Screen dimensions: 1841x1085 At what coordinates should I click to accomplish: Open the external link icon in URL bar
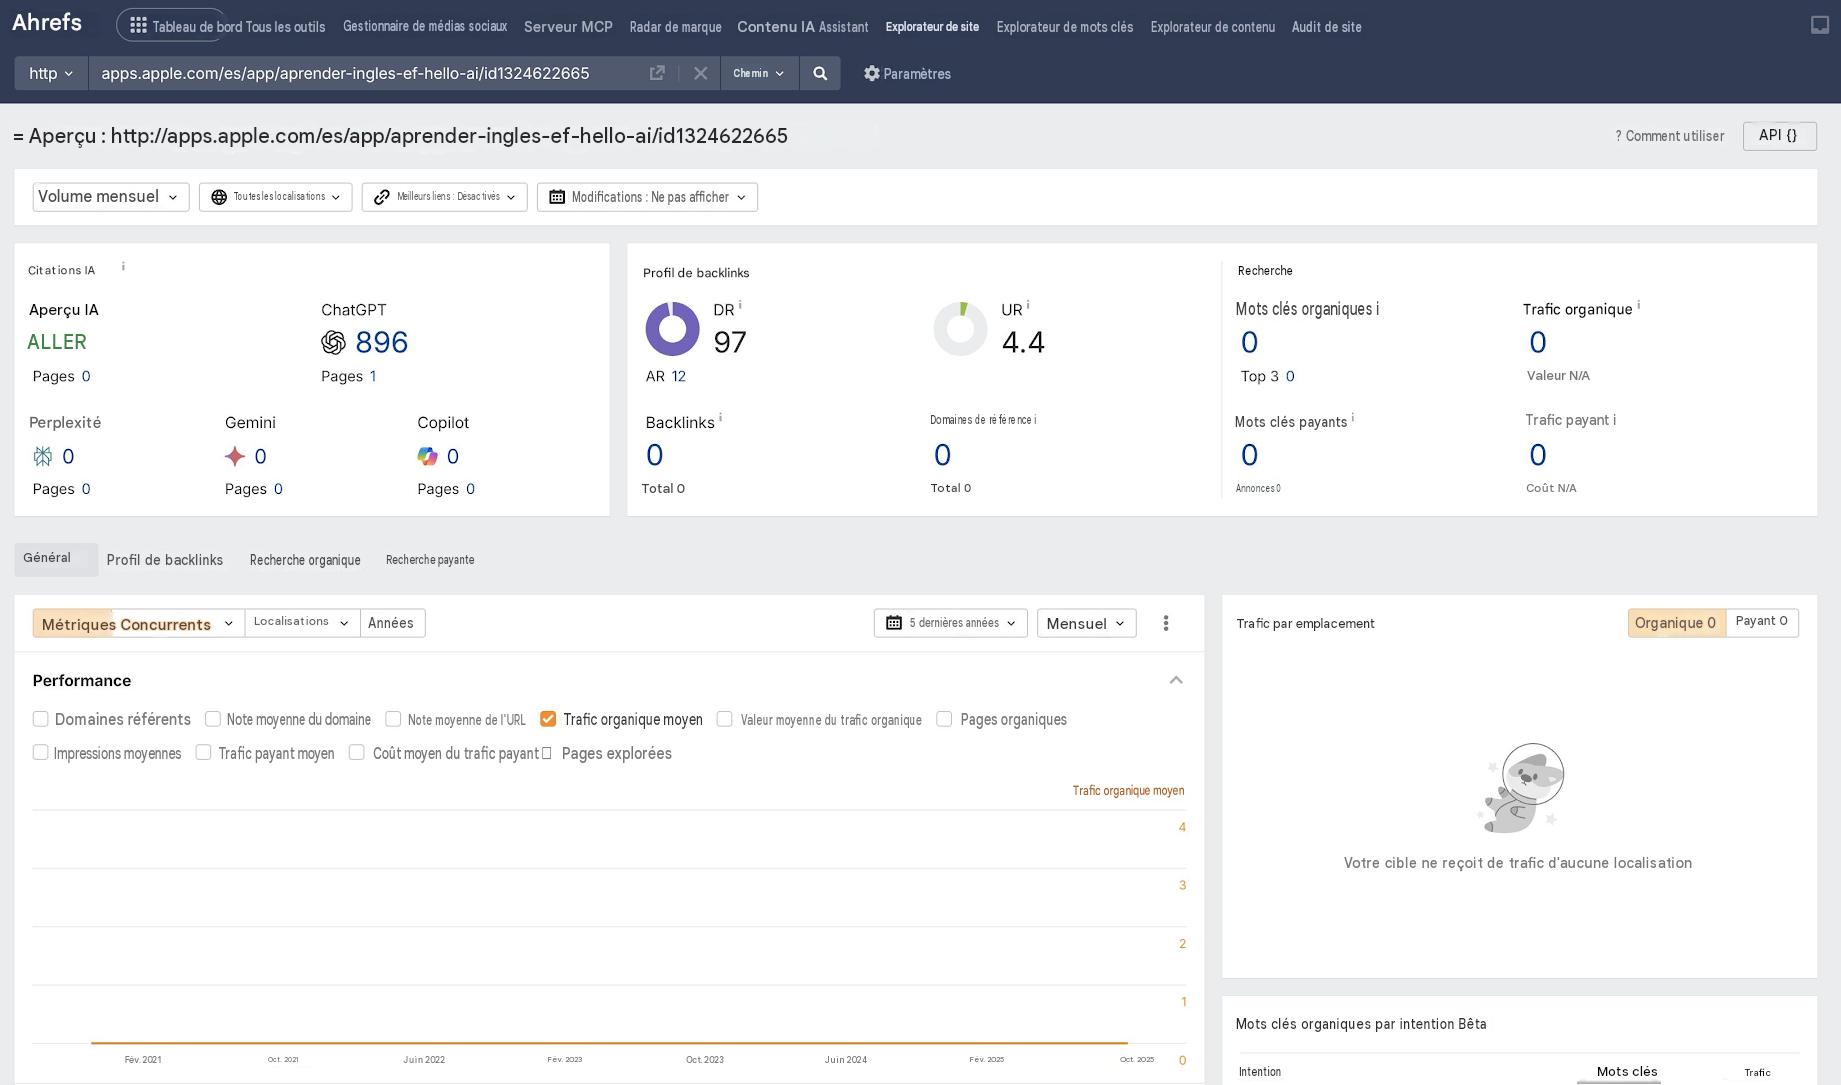[657, 73]
